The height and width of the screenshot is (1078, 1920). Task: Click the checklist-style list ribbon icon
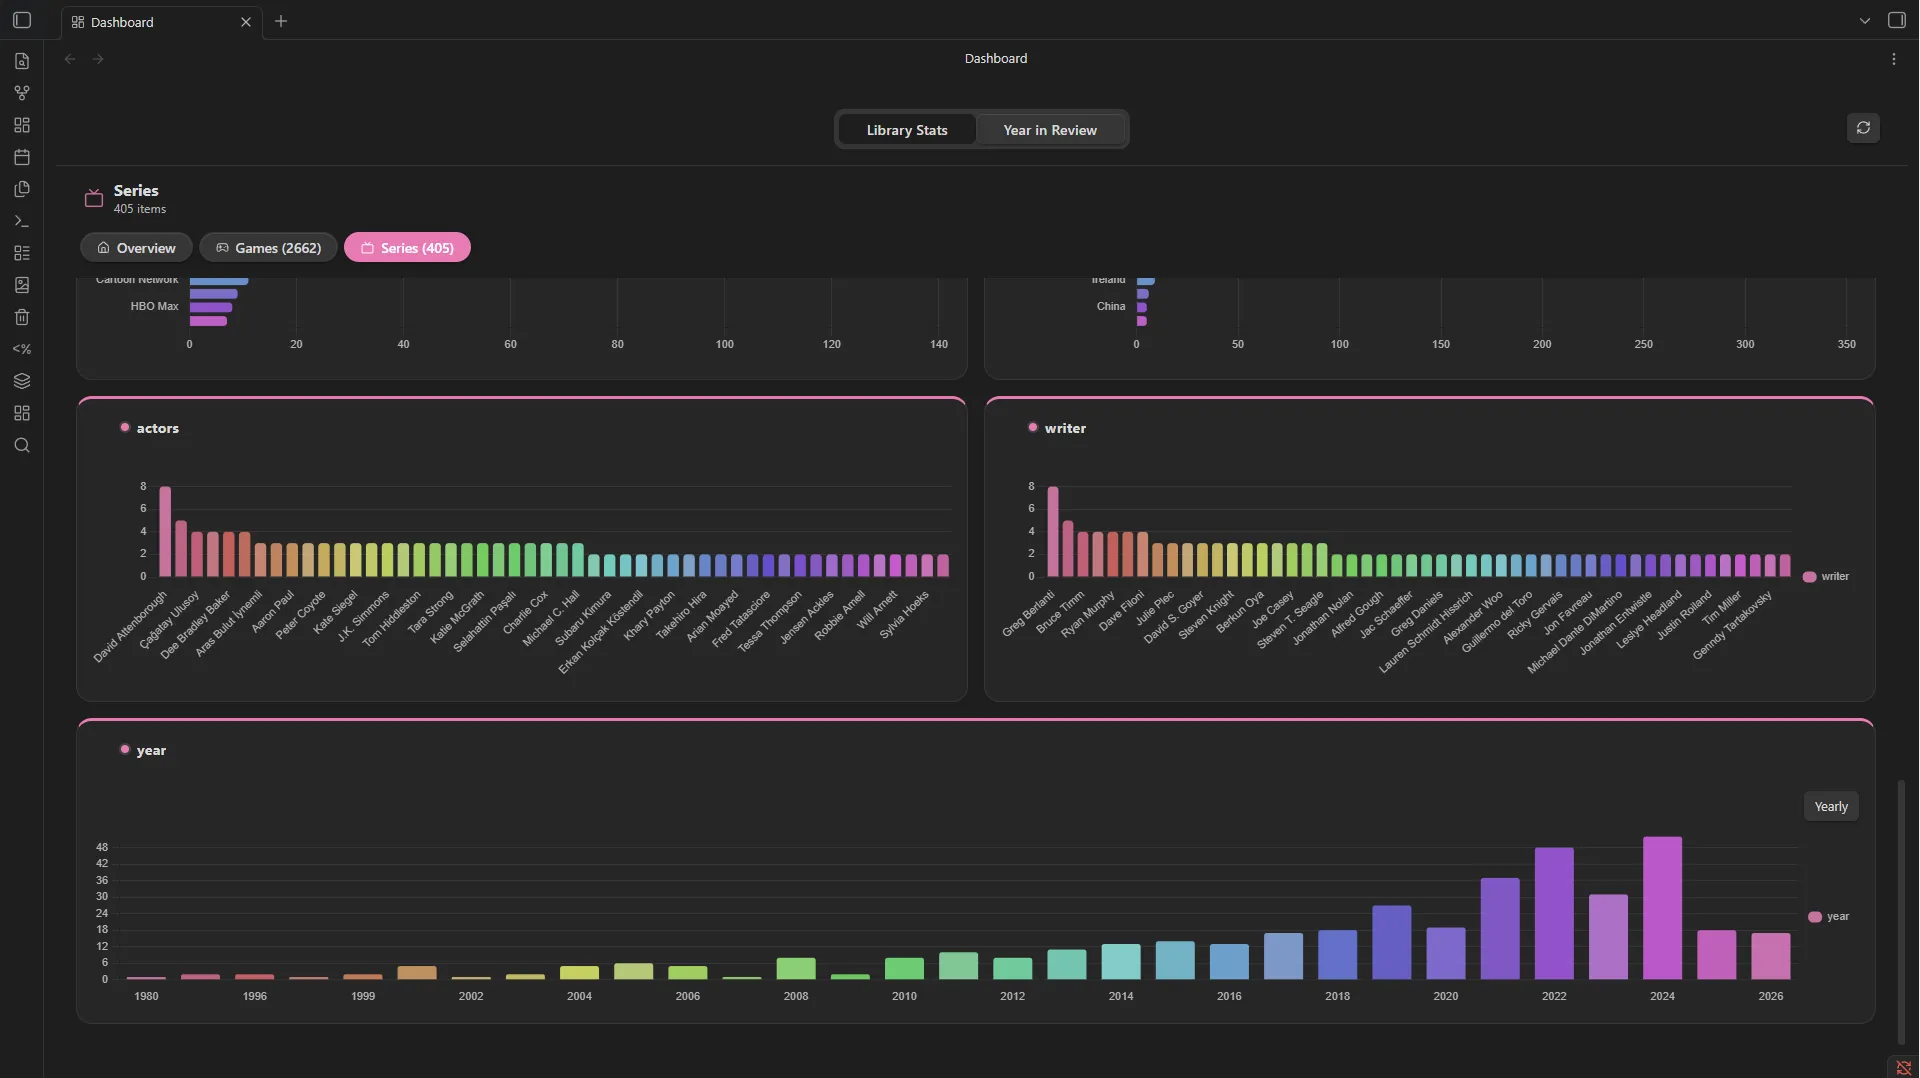pyautogui.click(x=22, y=253)
